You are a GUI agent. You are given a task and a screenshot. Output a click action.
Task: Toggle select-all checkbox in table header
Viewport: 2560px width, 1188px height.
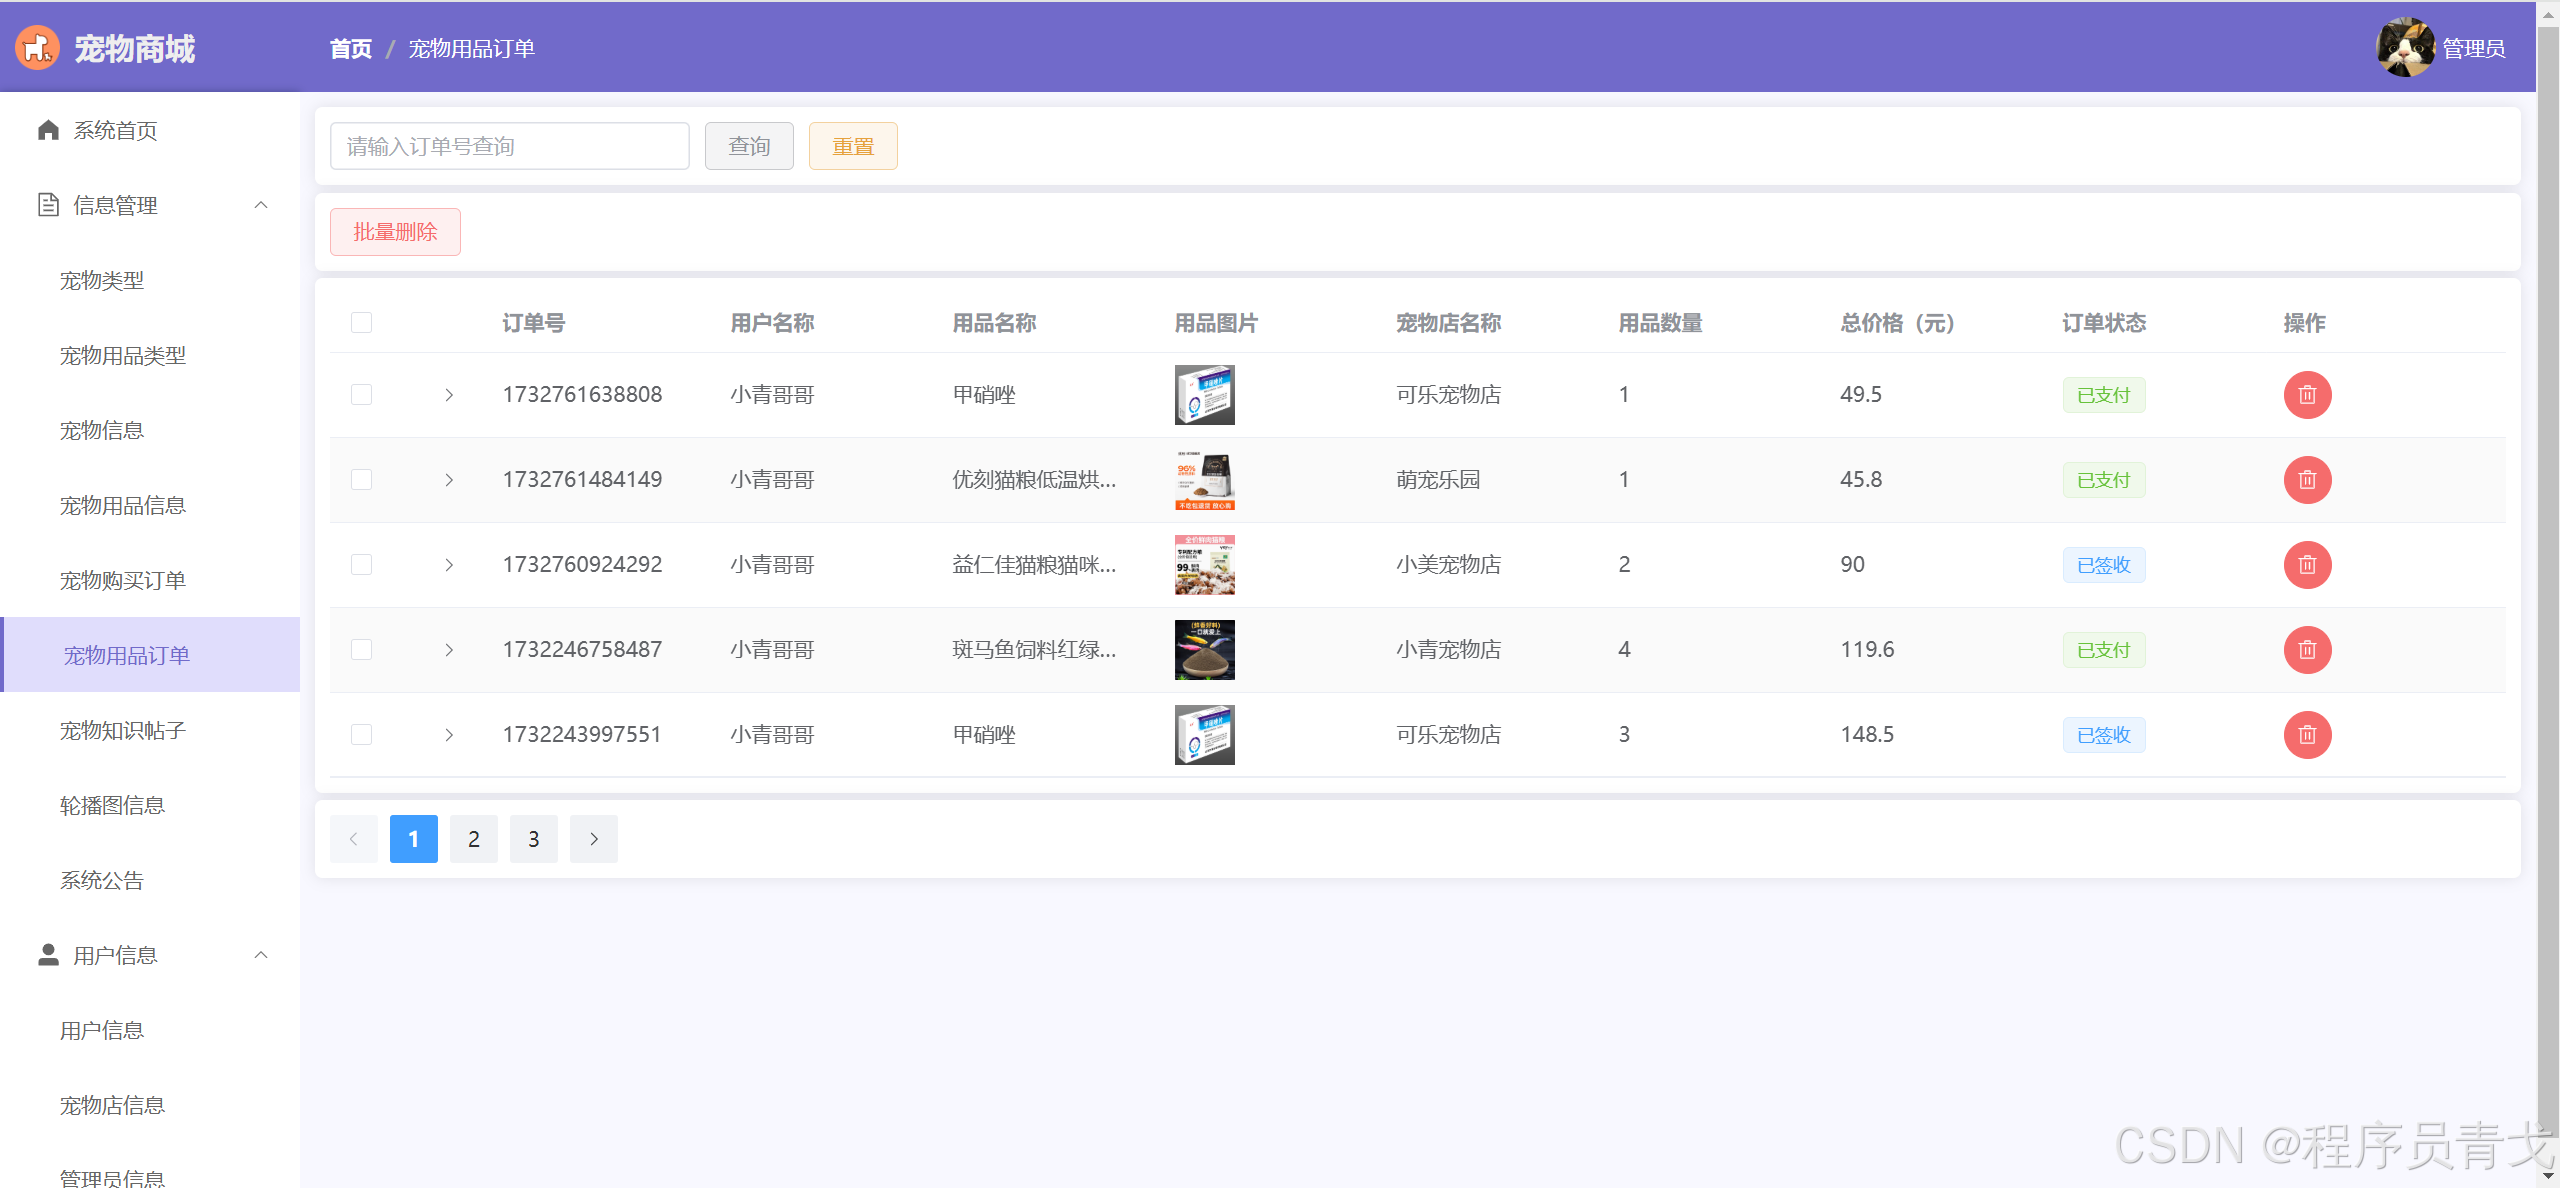pos(361,321)
